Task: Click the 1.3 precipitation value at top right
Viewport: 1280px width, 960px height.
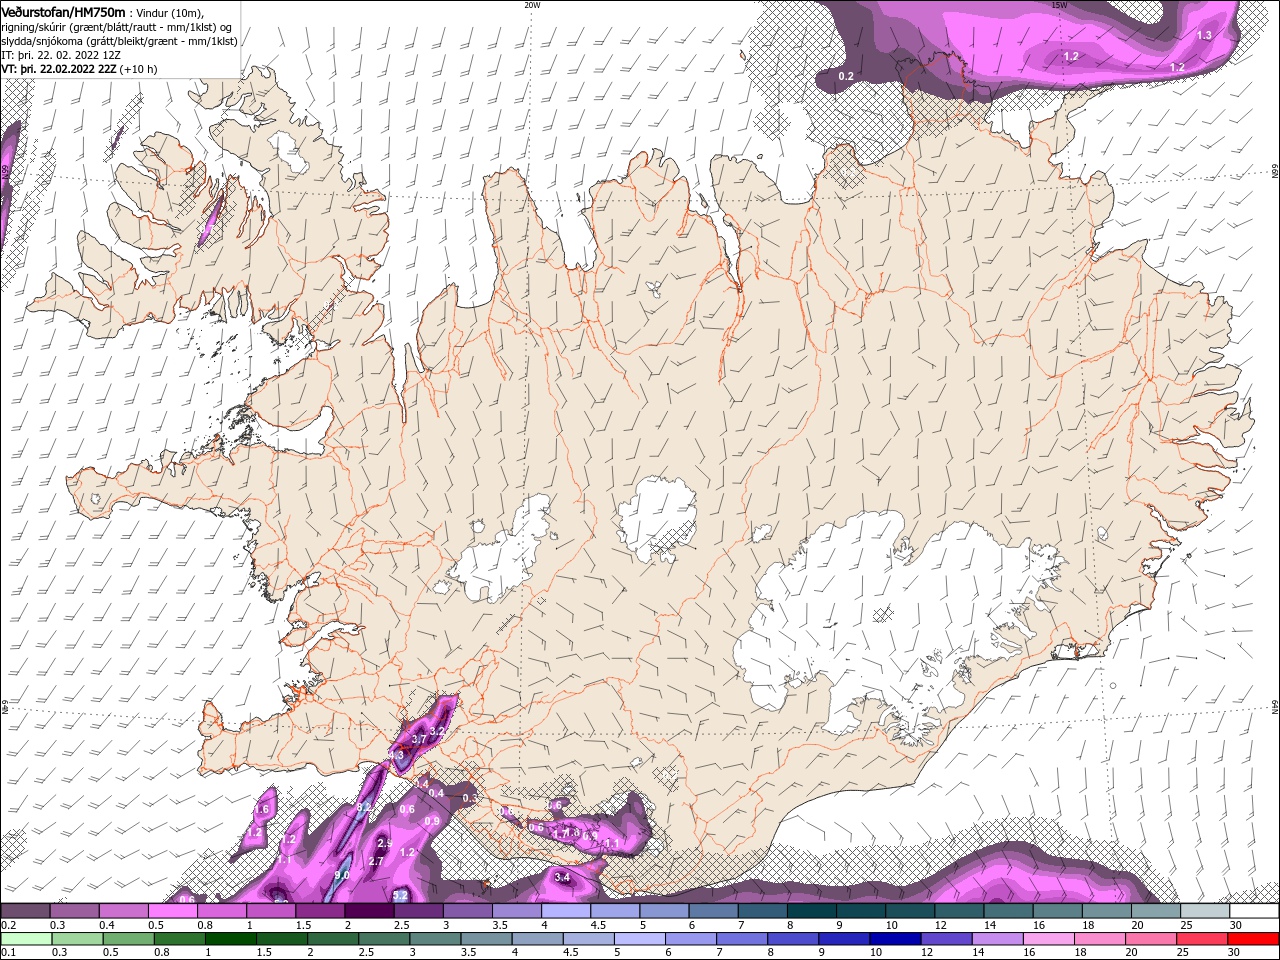Action: point(1204,35)
